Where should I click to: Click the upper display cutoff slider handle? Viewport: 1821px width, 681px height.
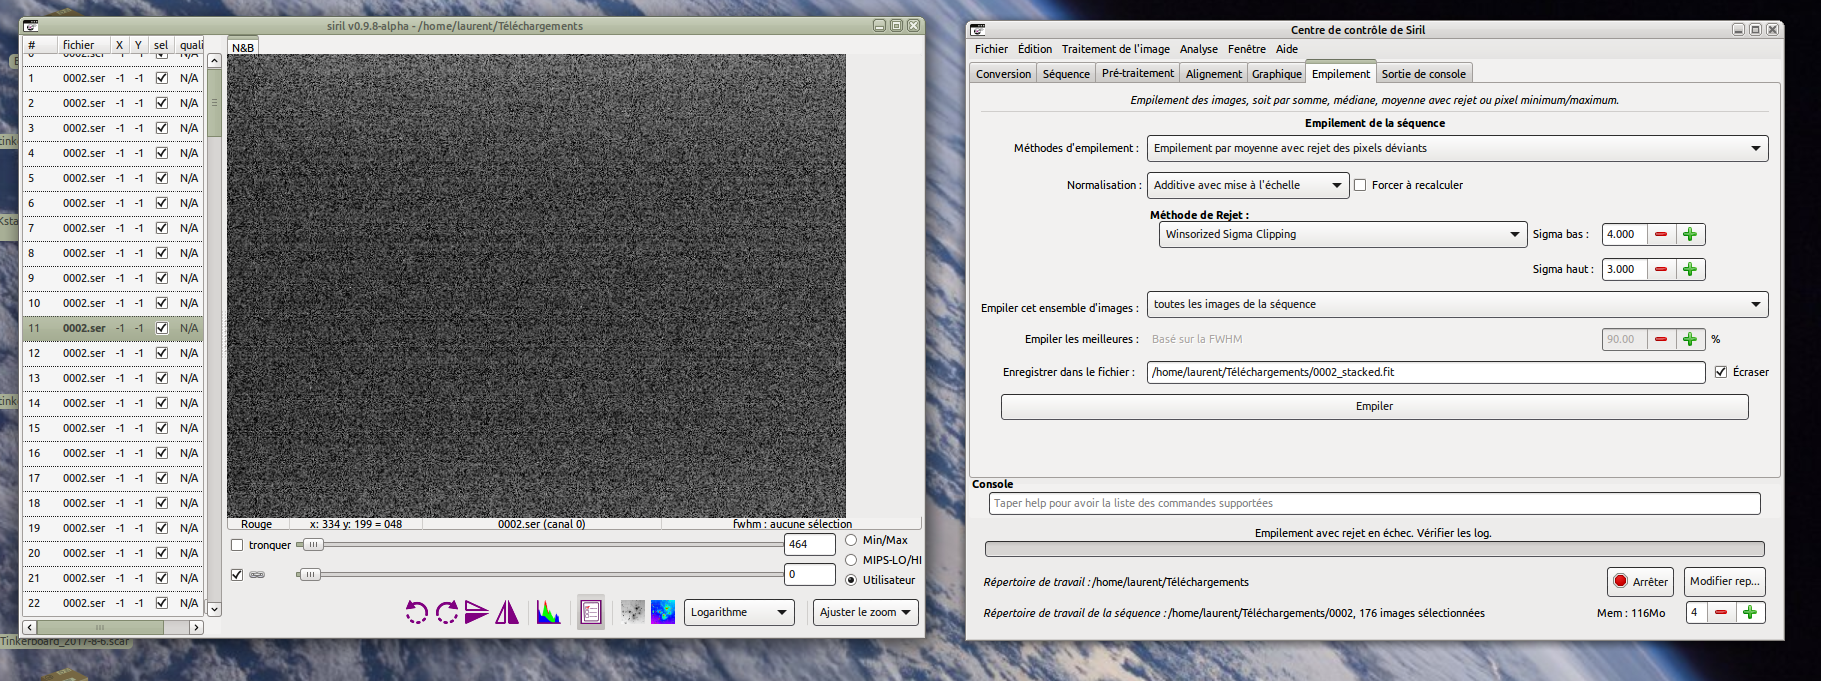coord(313,545)
